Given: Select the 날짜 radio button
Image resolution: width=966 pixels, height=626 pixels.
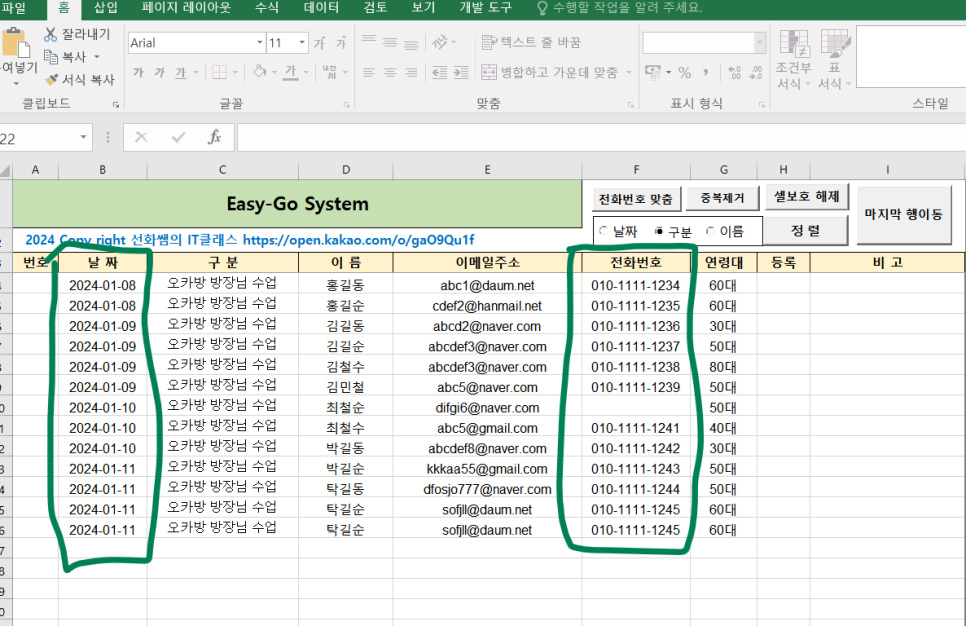Looking at the screenshot, I should point(603,230).
